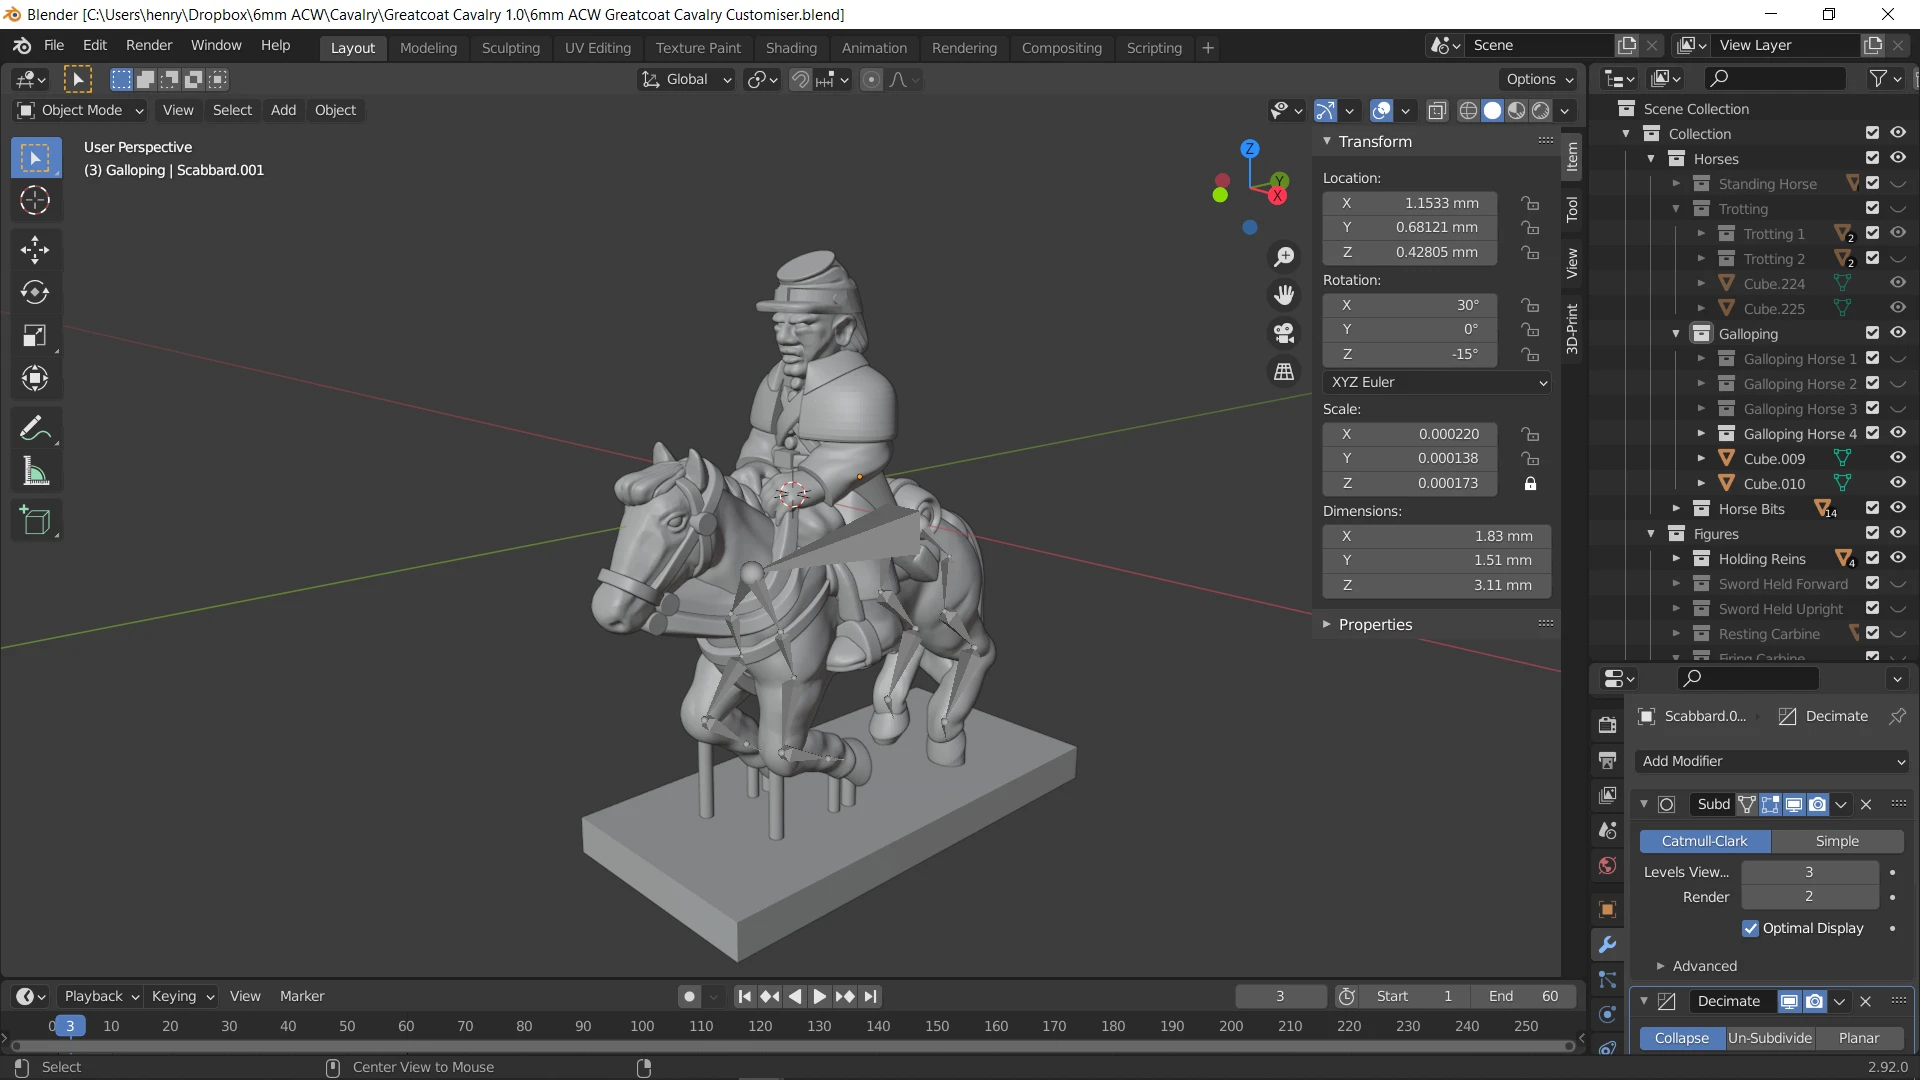Image resolution: width=1920 pixels, height=1080 pixels.
Task: Uncheck the Optimal Display checkbox
Action: click(x=1750, y=929)
